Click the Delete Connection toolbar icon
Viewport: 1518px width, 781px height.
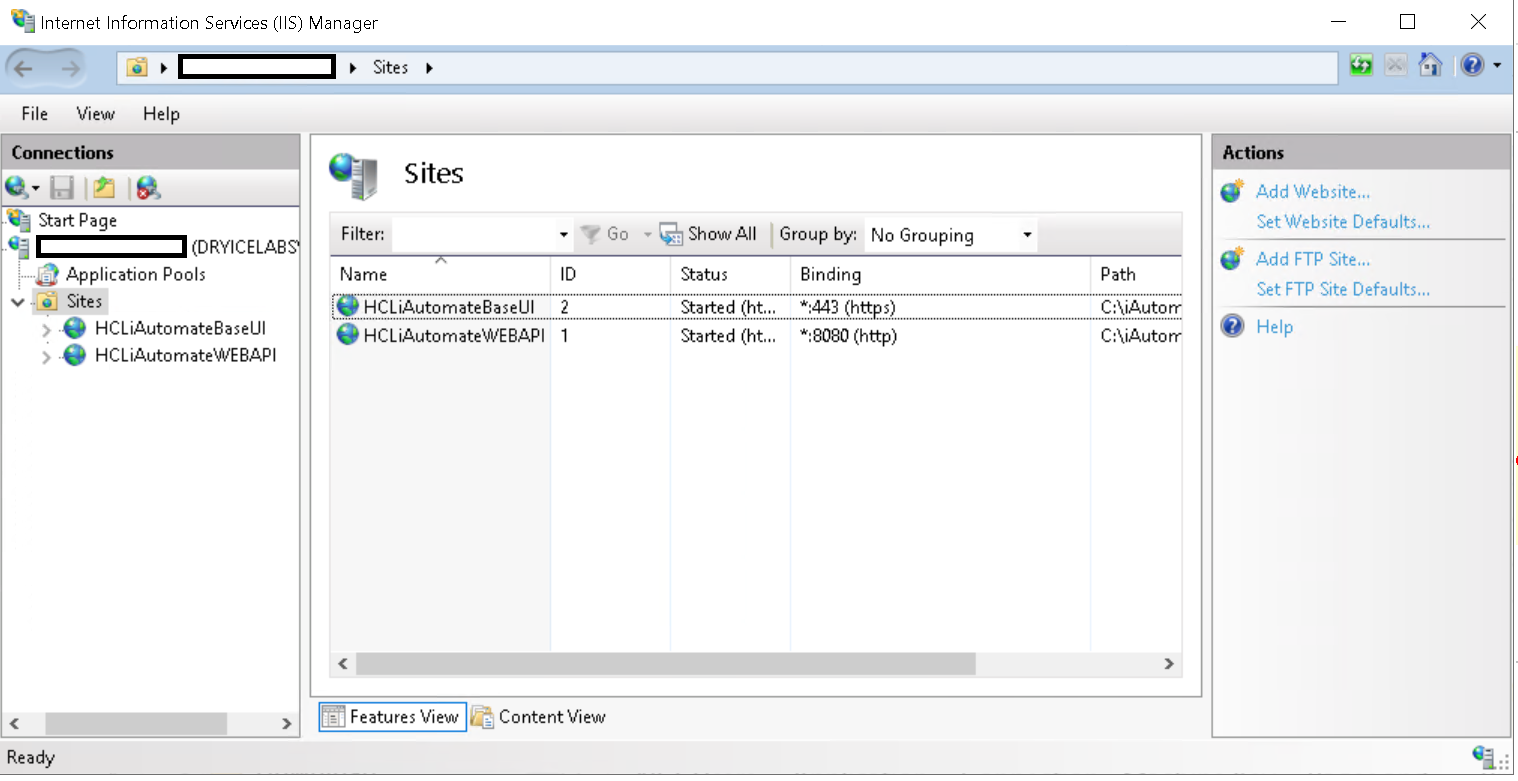pyautogui.click(x=148, y=187)
